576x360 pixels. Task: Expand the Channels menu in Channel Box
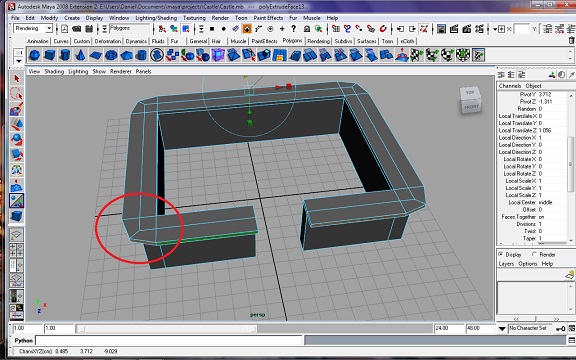pos(510,86)
